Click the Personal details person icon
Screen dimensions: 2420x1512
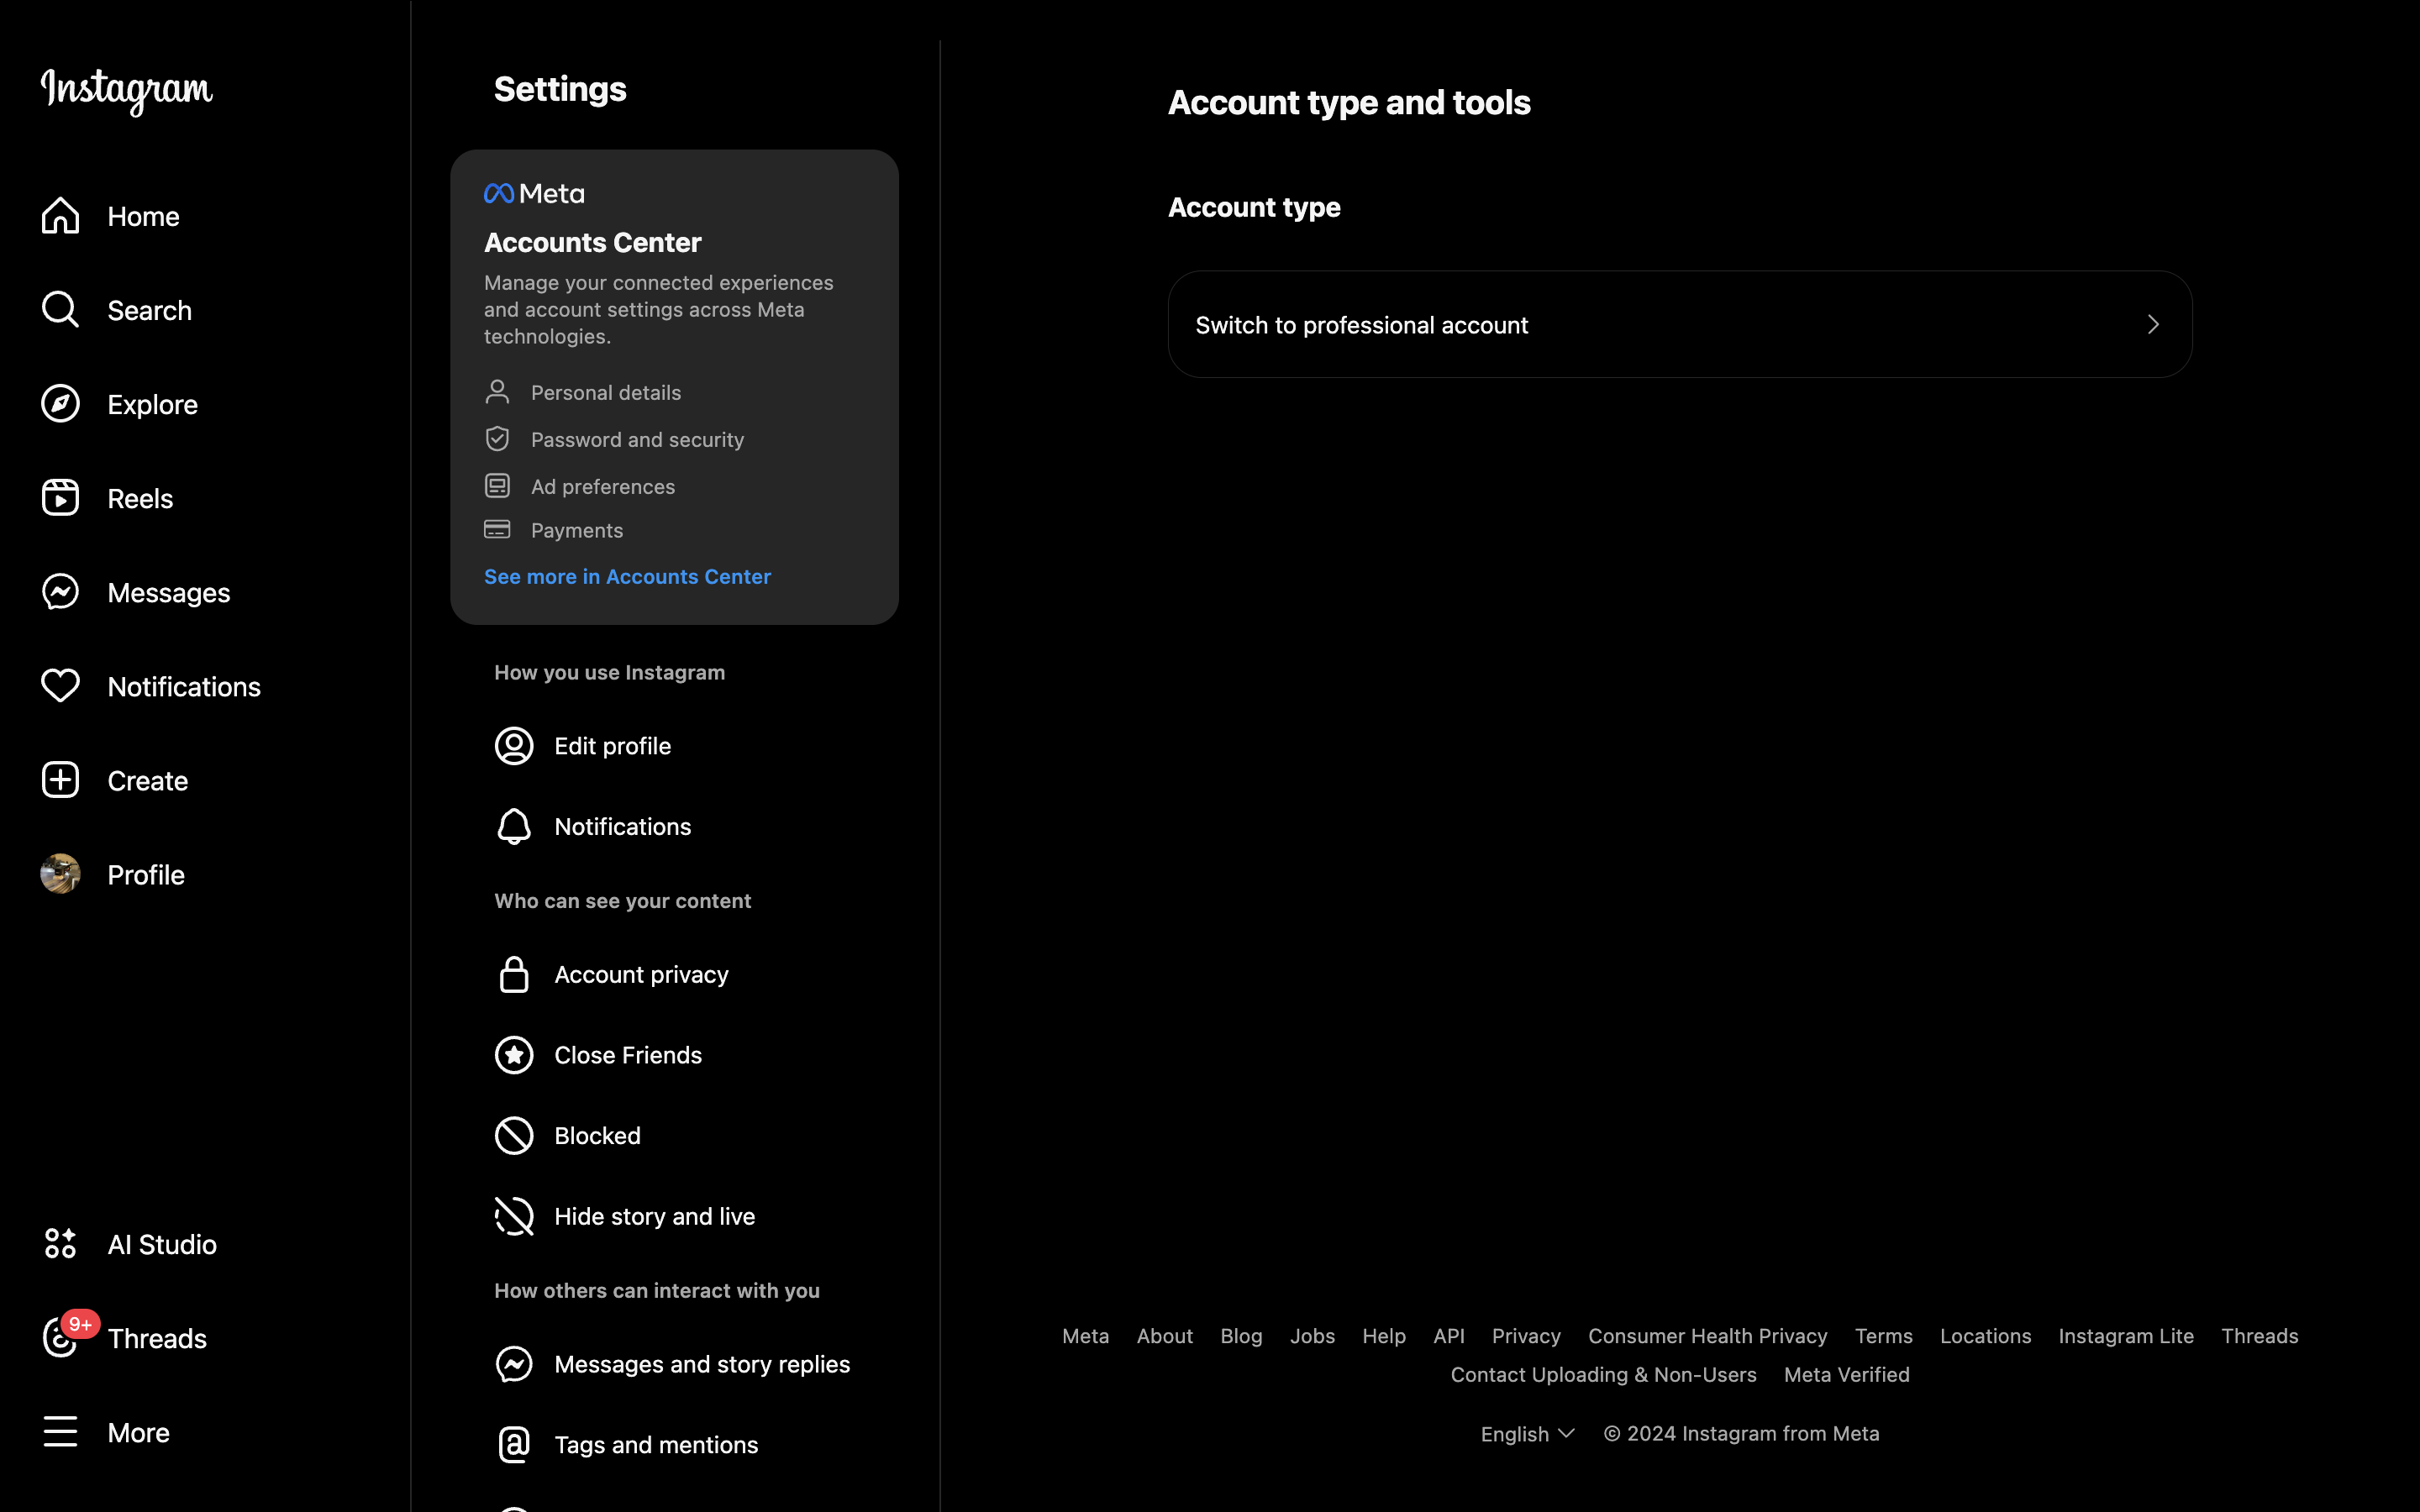[x=497, y=392]
